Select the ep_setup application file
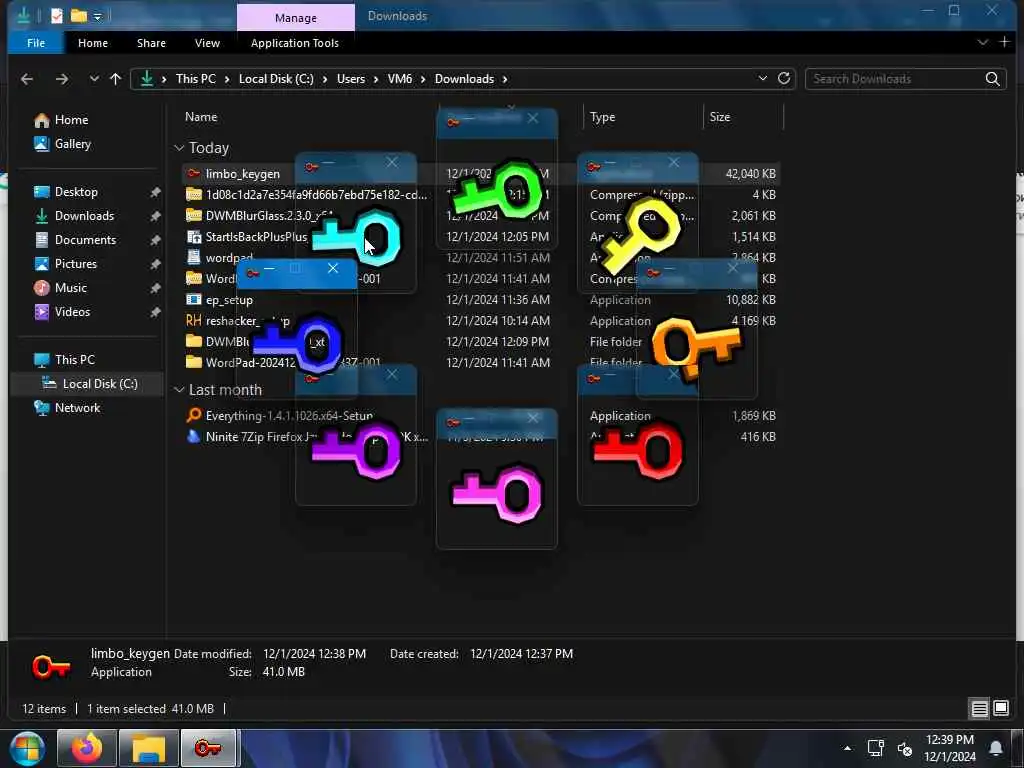Viewport: 1024px width, 768px height. click(x=229, y=300)
